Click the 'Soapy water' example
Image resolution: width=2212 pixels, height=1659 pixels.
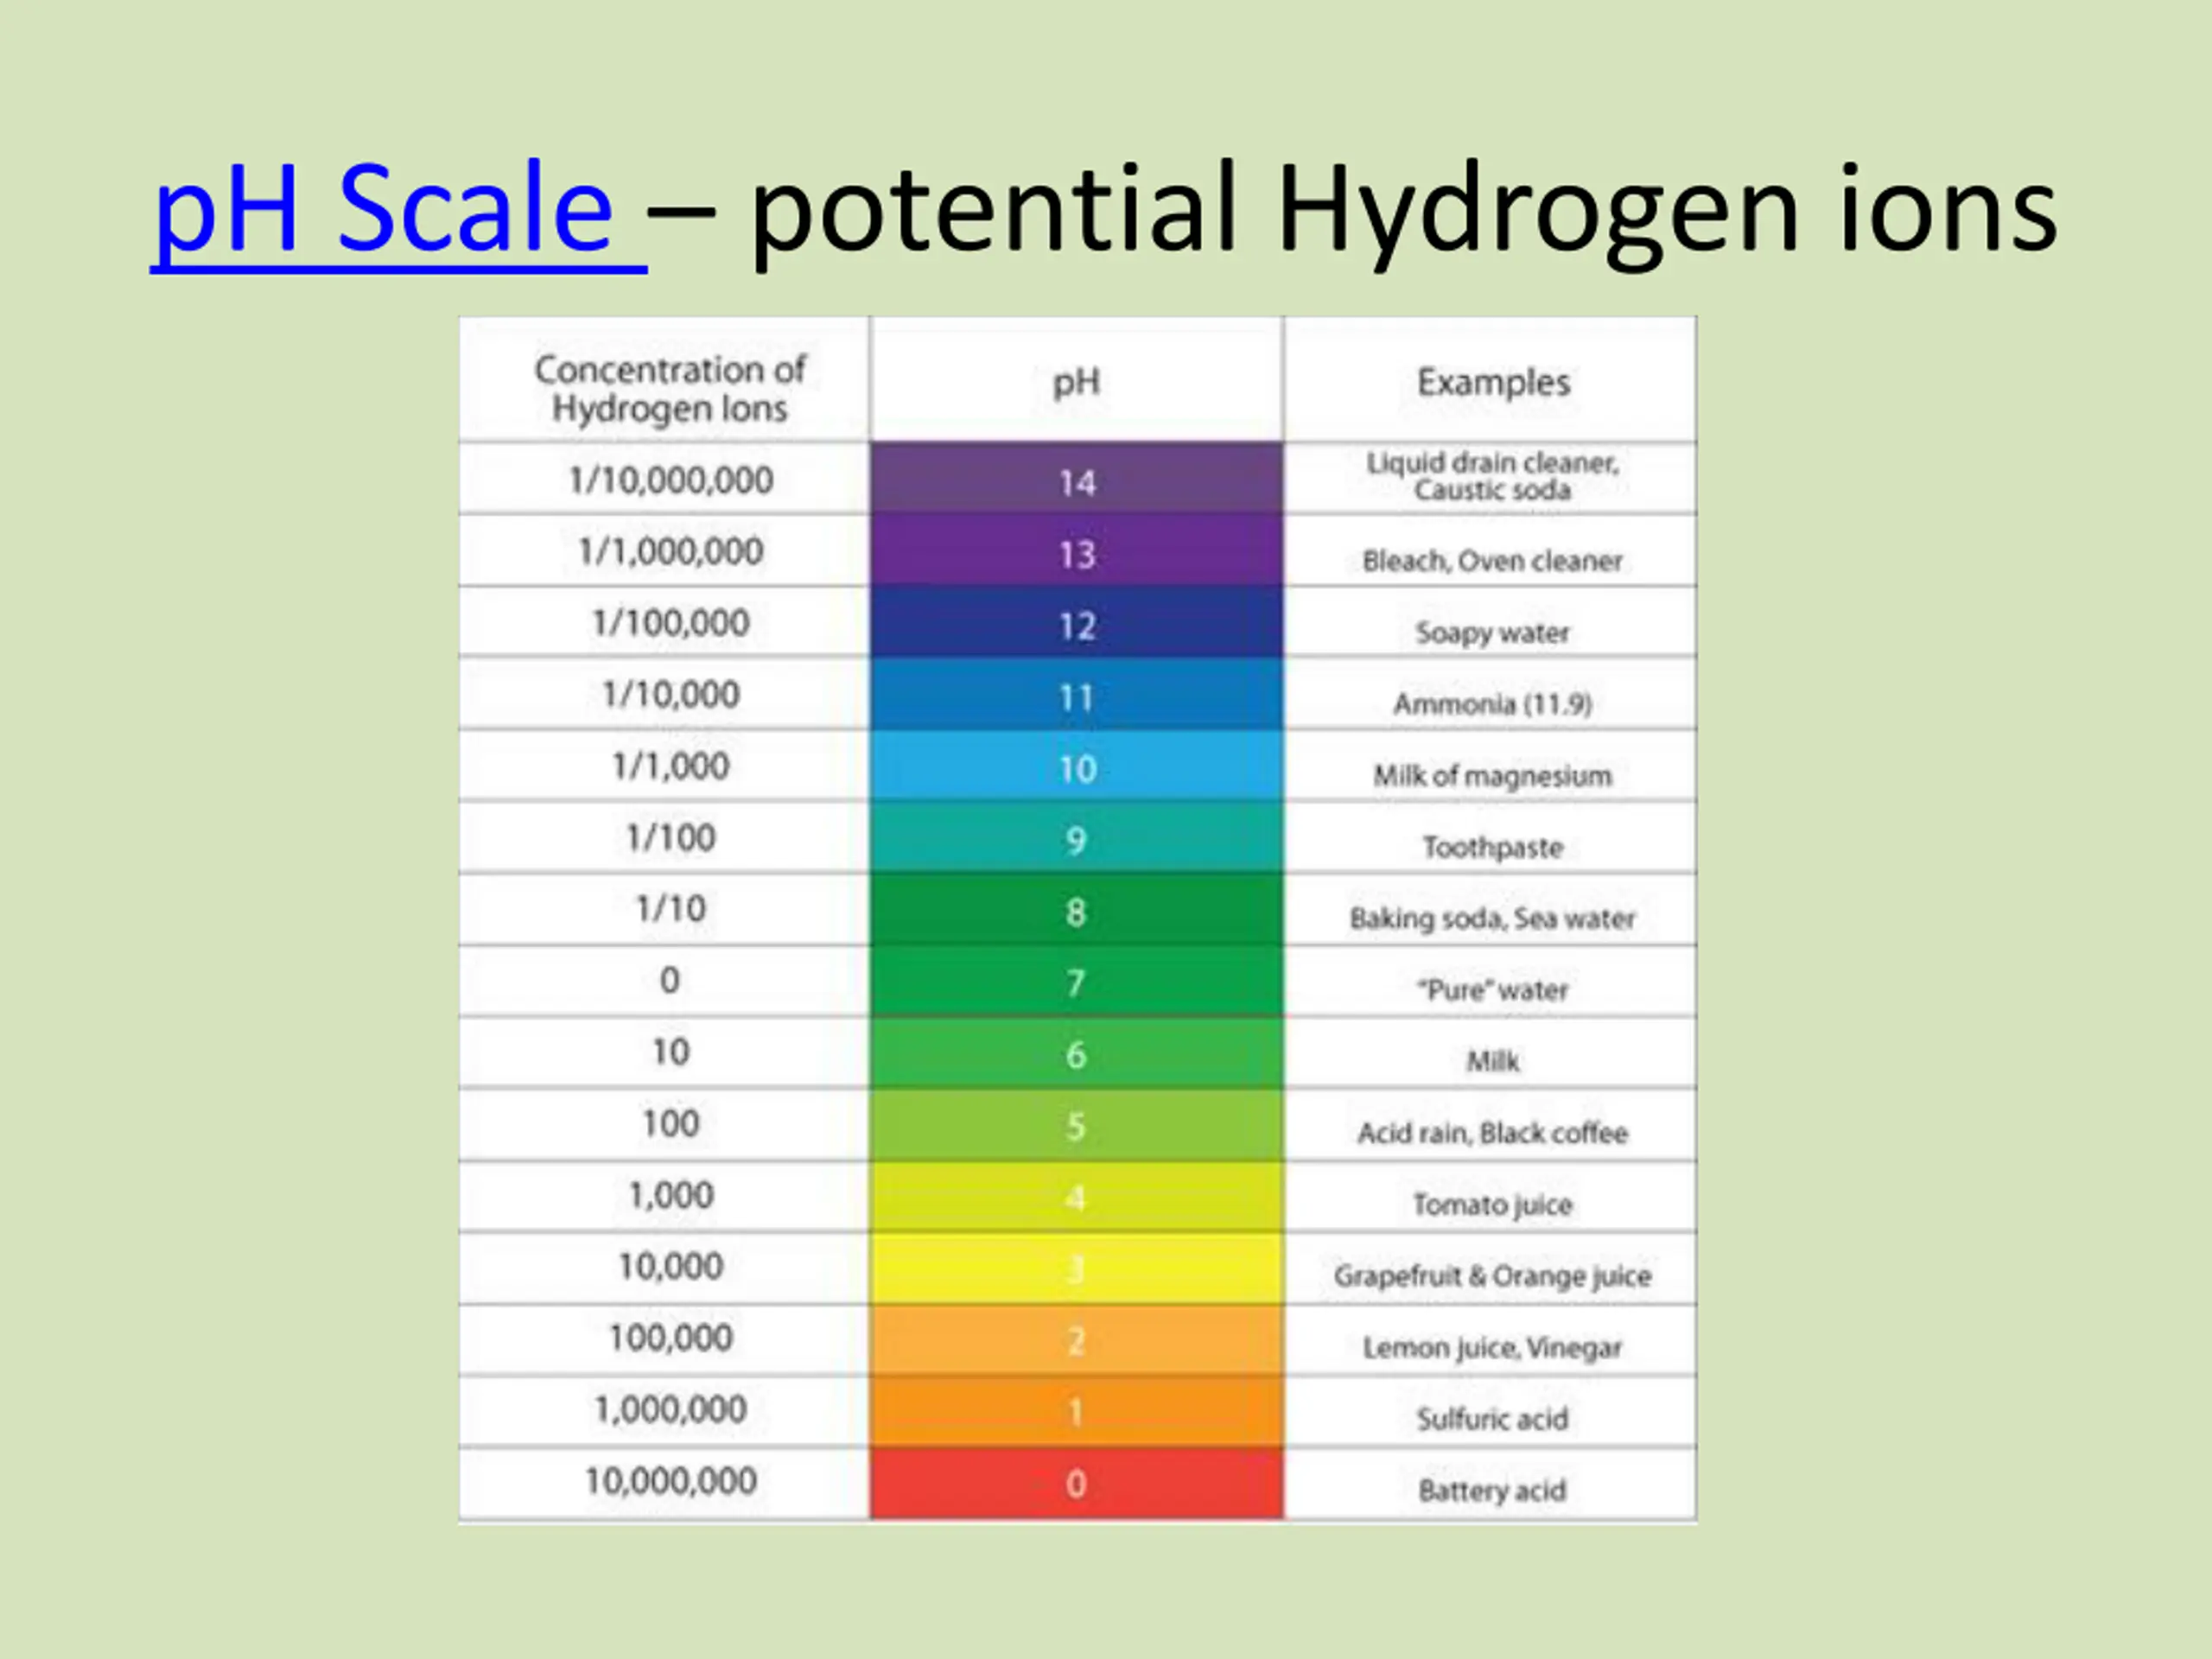(x=1493, y=633)
